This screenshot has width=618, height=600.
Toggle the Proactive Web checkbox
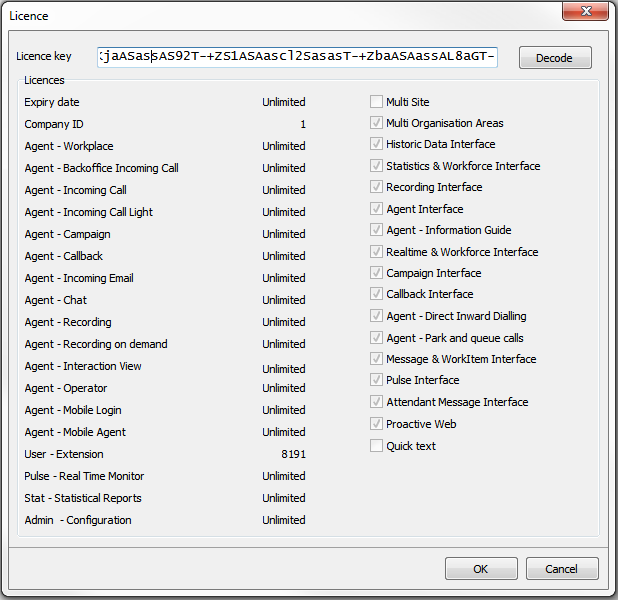pyautogui.click(x=376, y=424)
